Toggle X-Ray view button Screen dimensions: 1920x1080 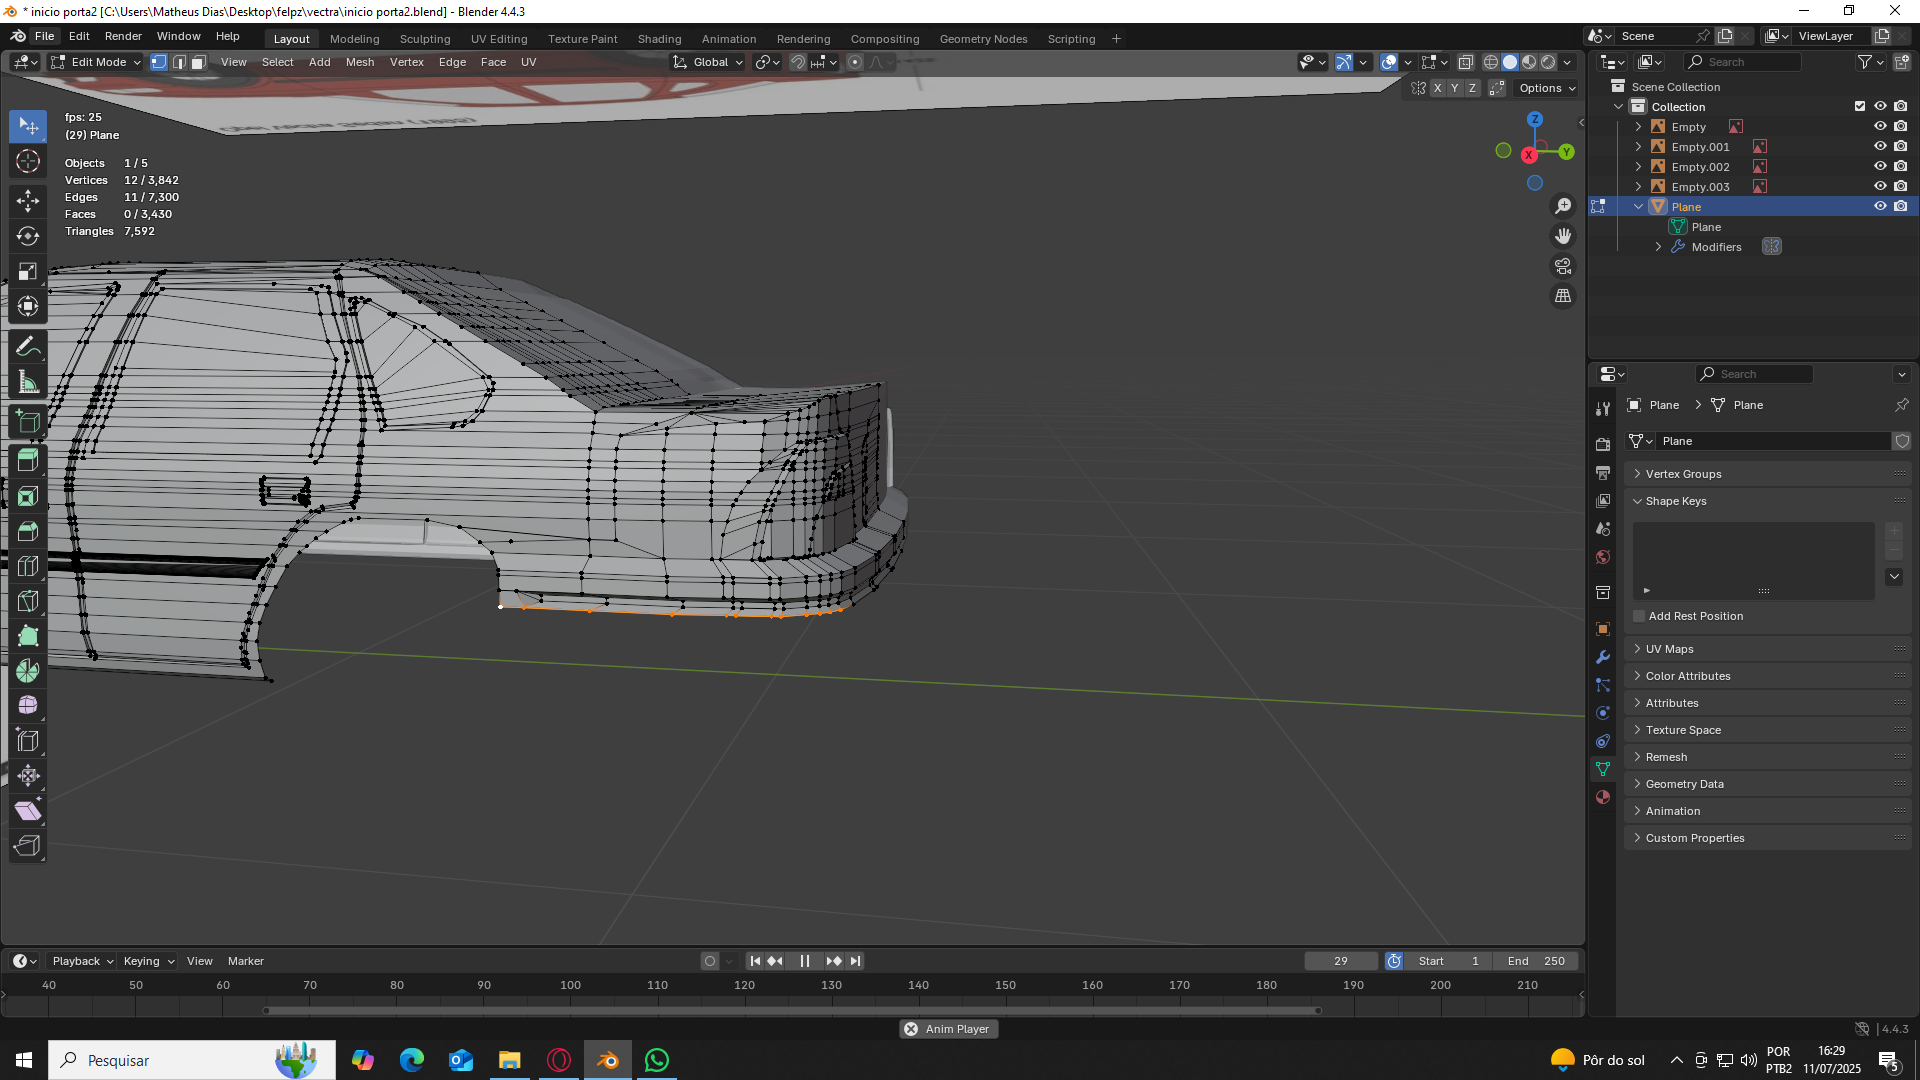coord(1465,62)
